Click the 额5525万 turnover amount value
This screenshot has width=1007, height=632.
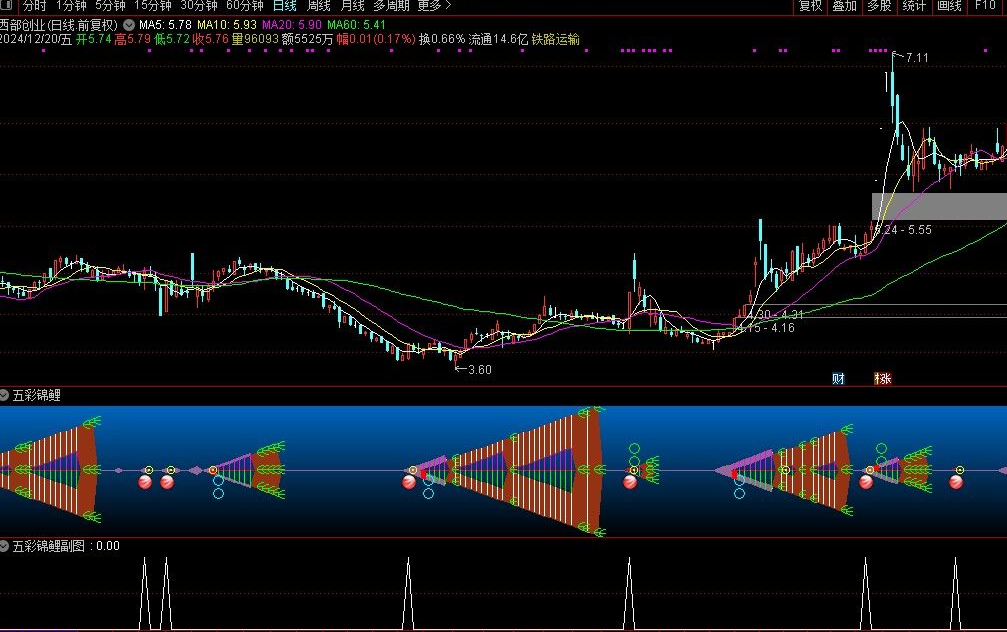coord(308,39)
